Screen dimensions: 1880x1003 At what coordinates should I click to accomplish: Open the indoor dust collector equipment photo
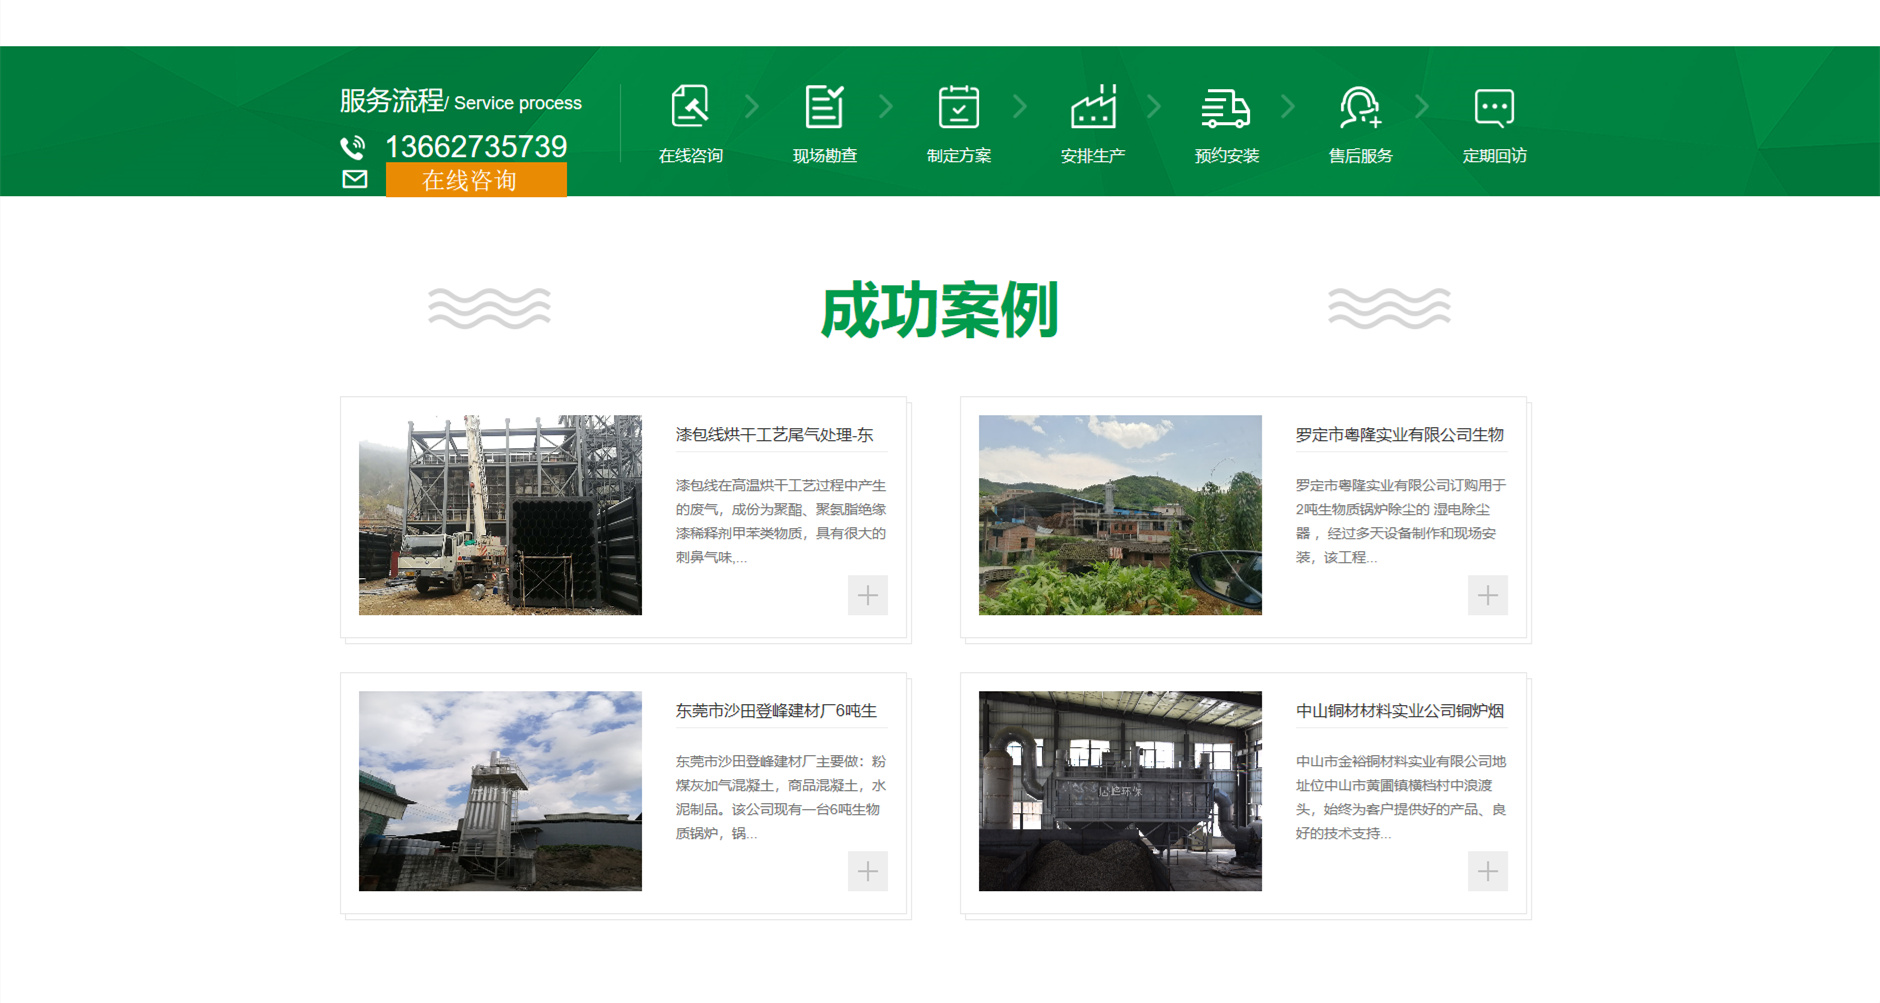(x=1120, y=791)
